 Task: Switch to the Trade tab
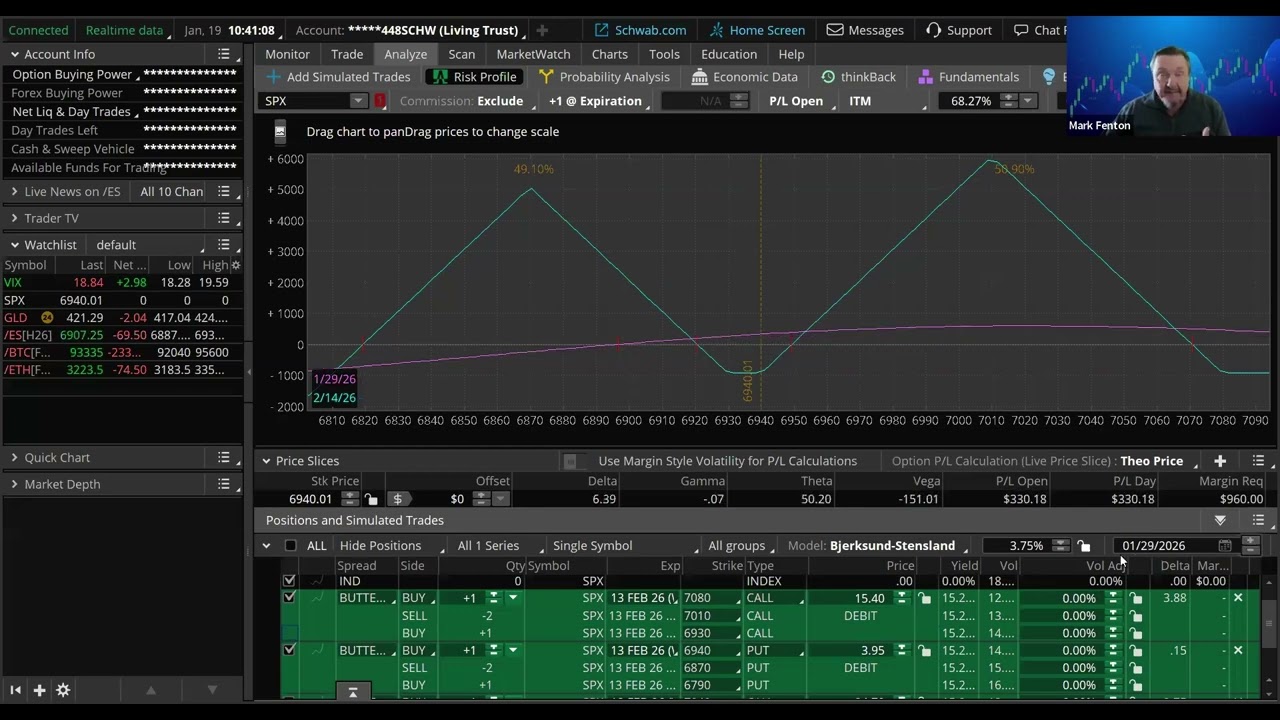[347, 54]
